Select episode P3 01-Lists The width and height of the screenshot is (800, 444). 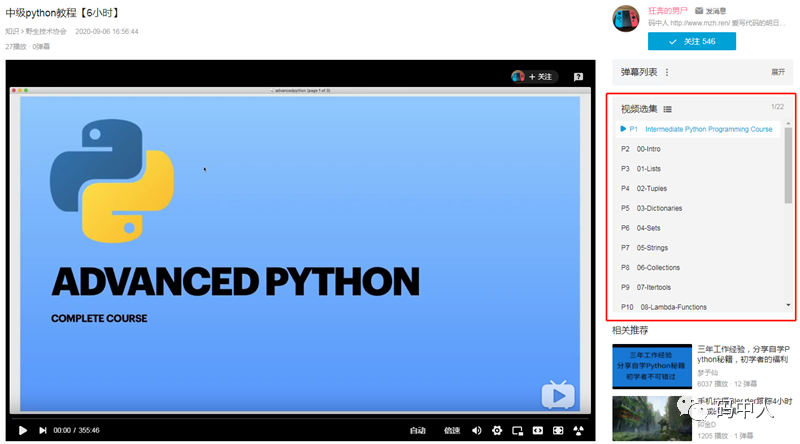pos(697,169)
